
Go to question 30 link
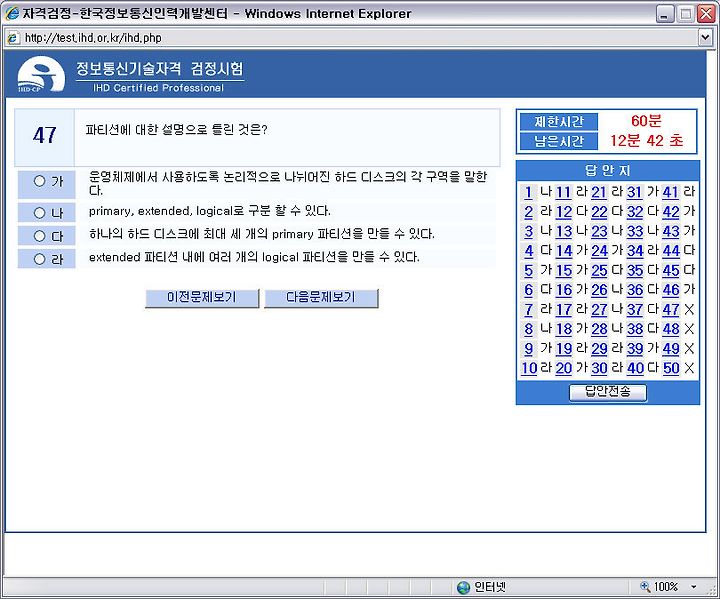[x=599, y=368]
